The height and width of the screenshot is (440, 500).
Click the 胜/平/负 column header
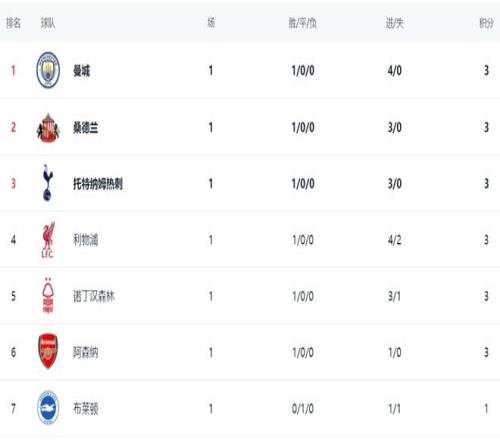(302, 23)
